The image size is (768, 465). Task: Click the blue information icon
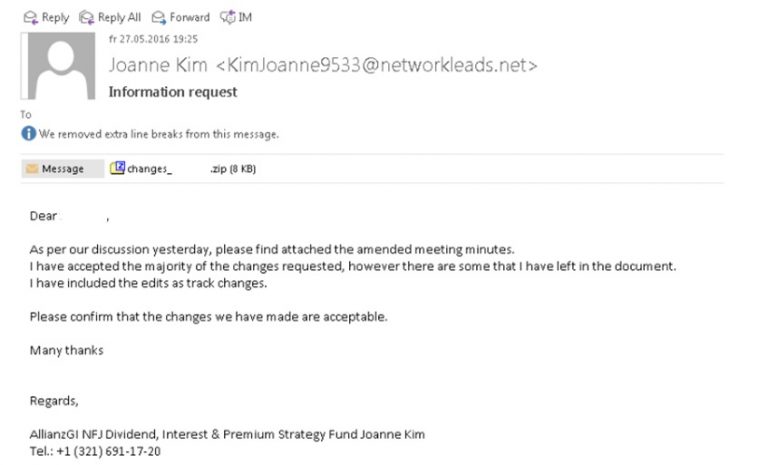28,134
